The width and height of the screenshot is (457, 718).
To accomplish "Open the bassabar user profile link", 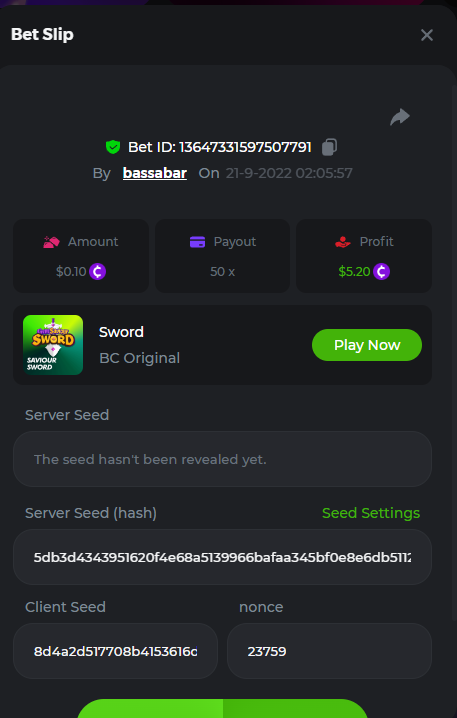I will [155, 173].
